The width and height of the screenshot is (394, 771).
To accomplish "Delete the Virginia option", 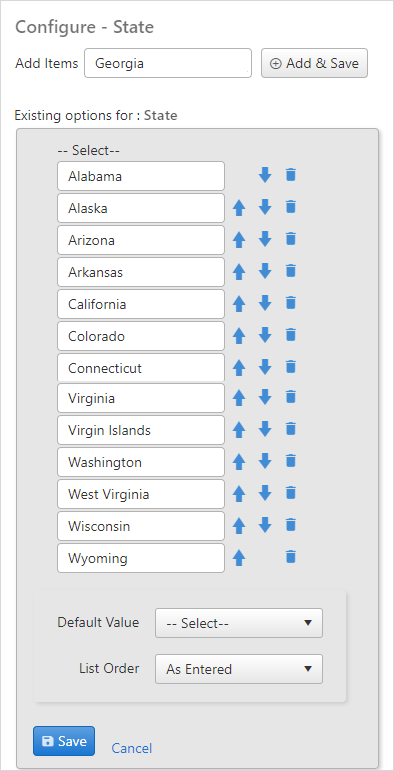I will click(291, 397).
